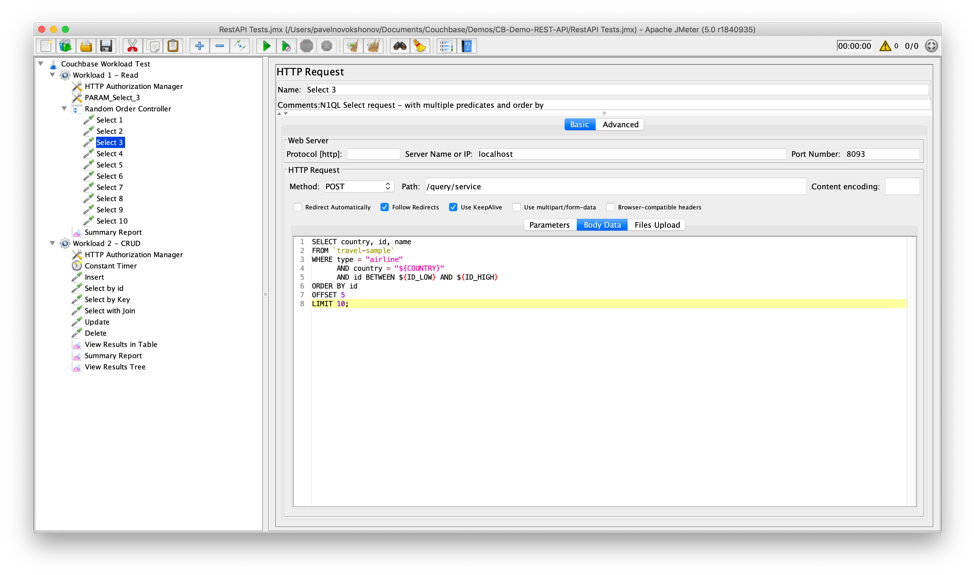
Task: Click the vertical split-pane divider handle
Action: 265,294
